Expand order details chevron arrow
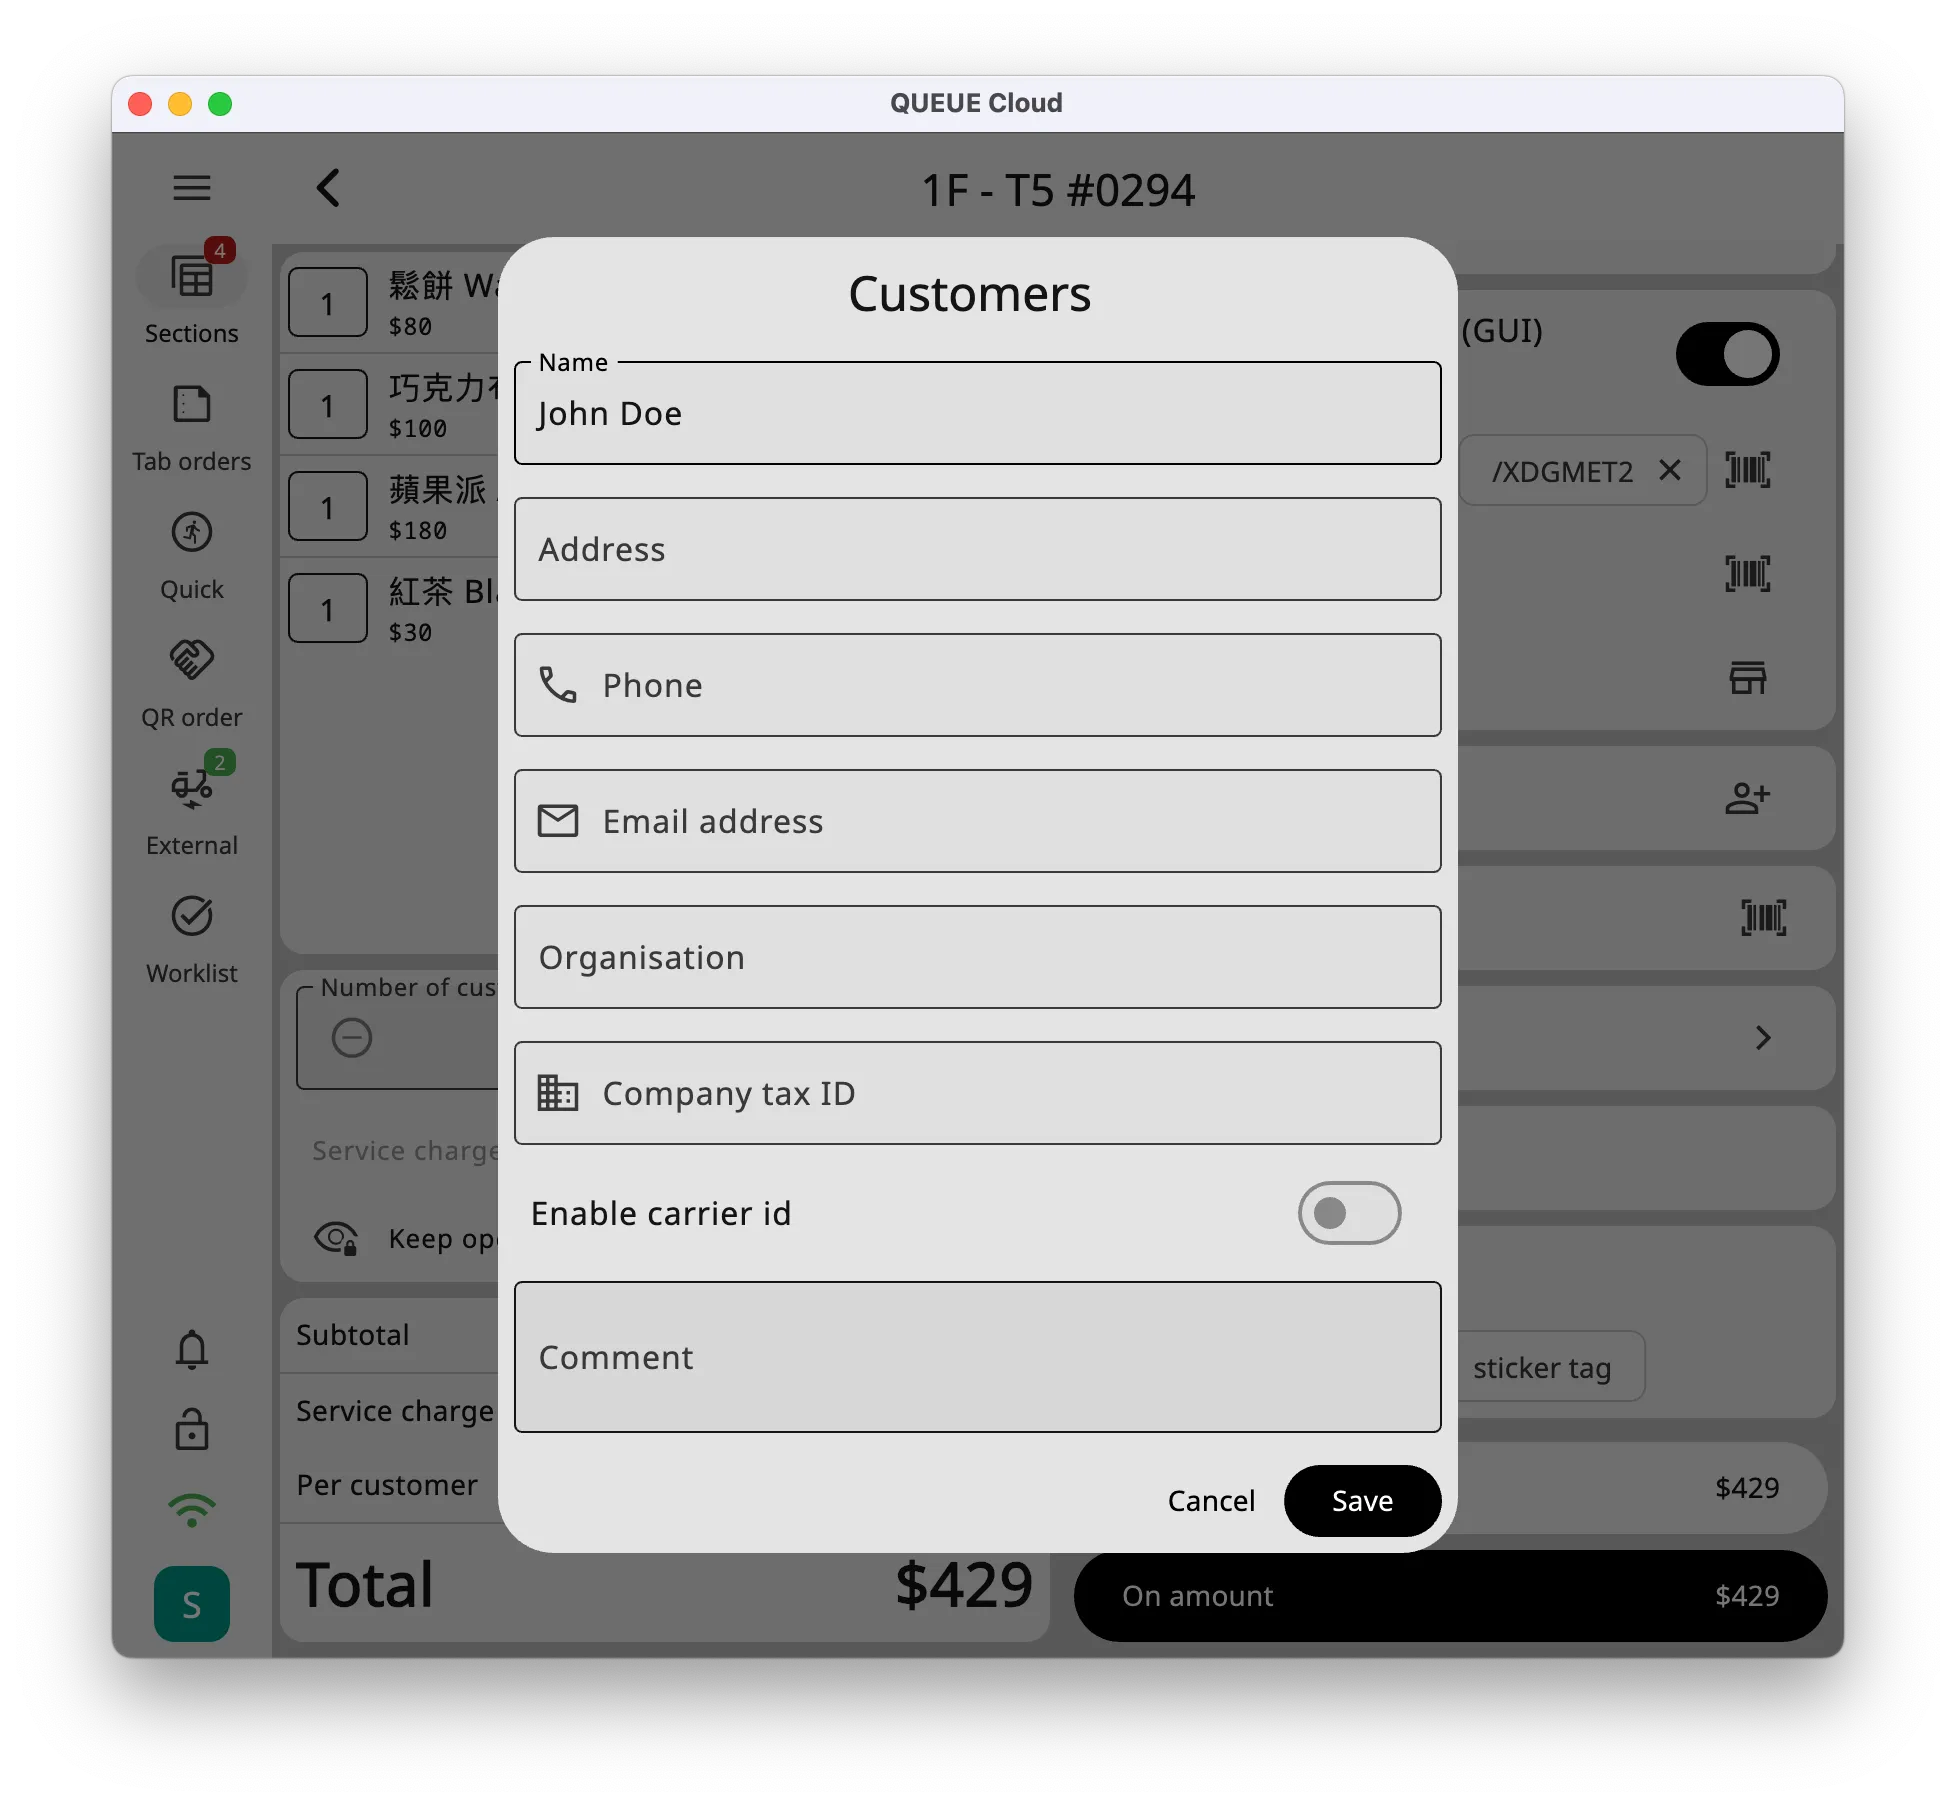Image resolution: width=1956 pixels, height=1806 pixels. coord(1765,1036)
